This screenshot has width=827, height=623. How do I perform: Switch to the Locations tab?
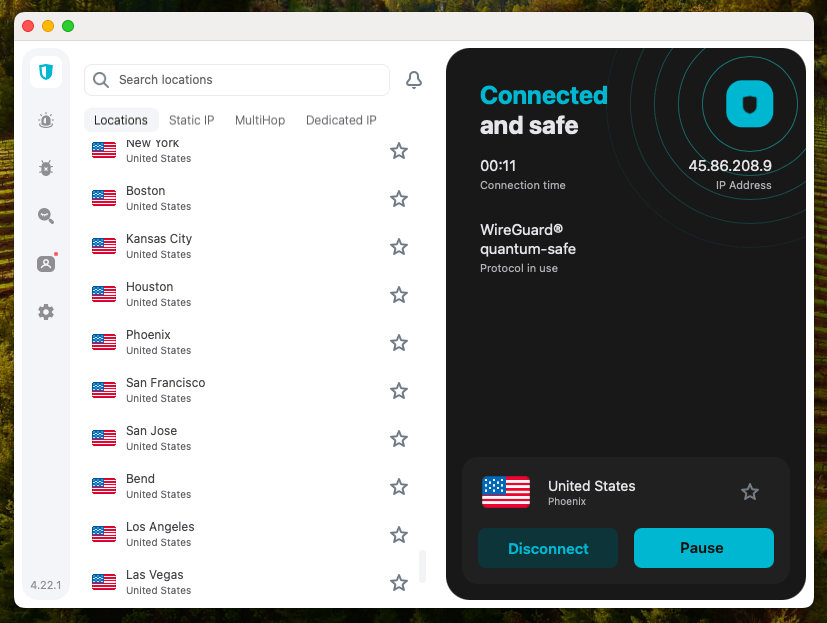pos(121,120)
